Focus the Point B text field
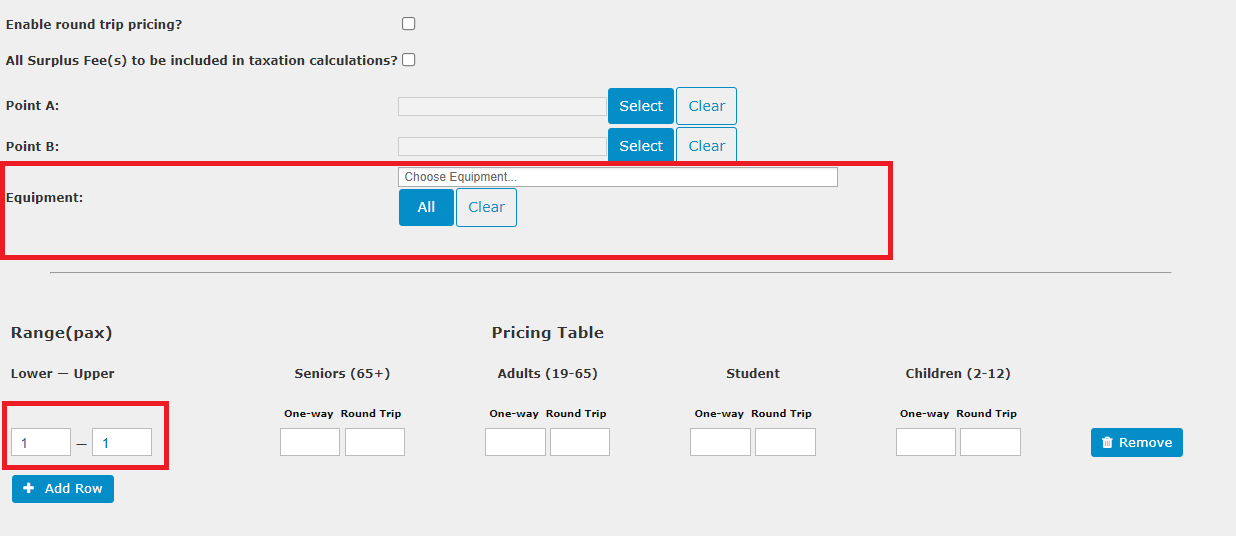The height and width of the screenshot is (536, 1236). [502, 146]
